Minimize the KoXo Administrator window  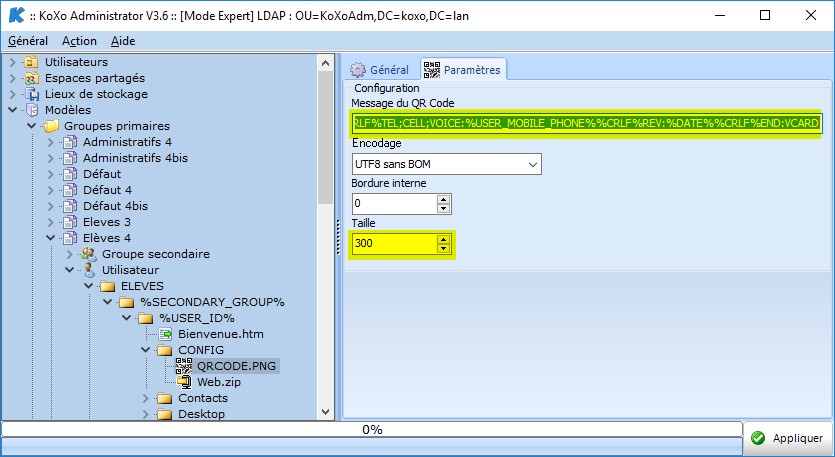(719, 15)
